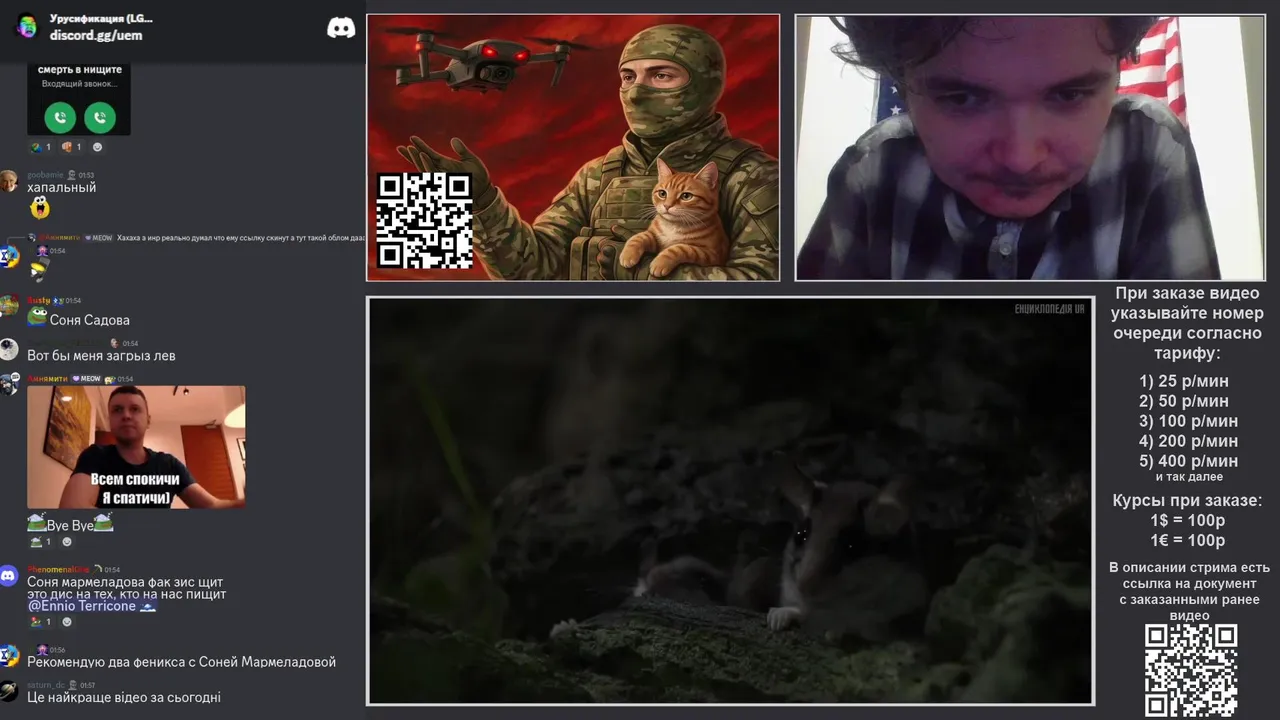Click the soldier with cat artwork
This screenshot has width=1280, height=720.
(573, 147)
